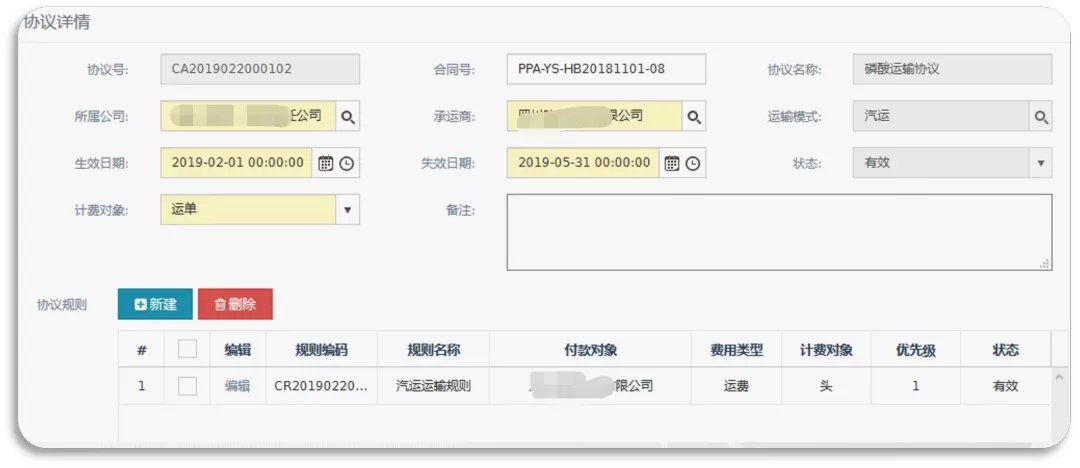Click search icon beside 承运商 field

pyautogui.click(x=693, y=117)
